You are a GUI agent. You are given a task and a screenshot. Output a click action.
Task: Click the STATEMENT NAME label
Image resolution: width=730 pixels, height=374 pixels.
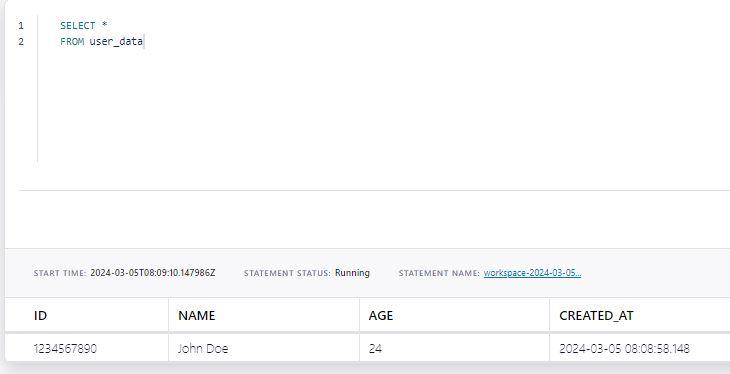click(439, 273)
